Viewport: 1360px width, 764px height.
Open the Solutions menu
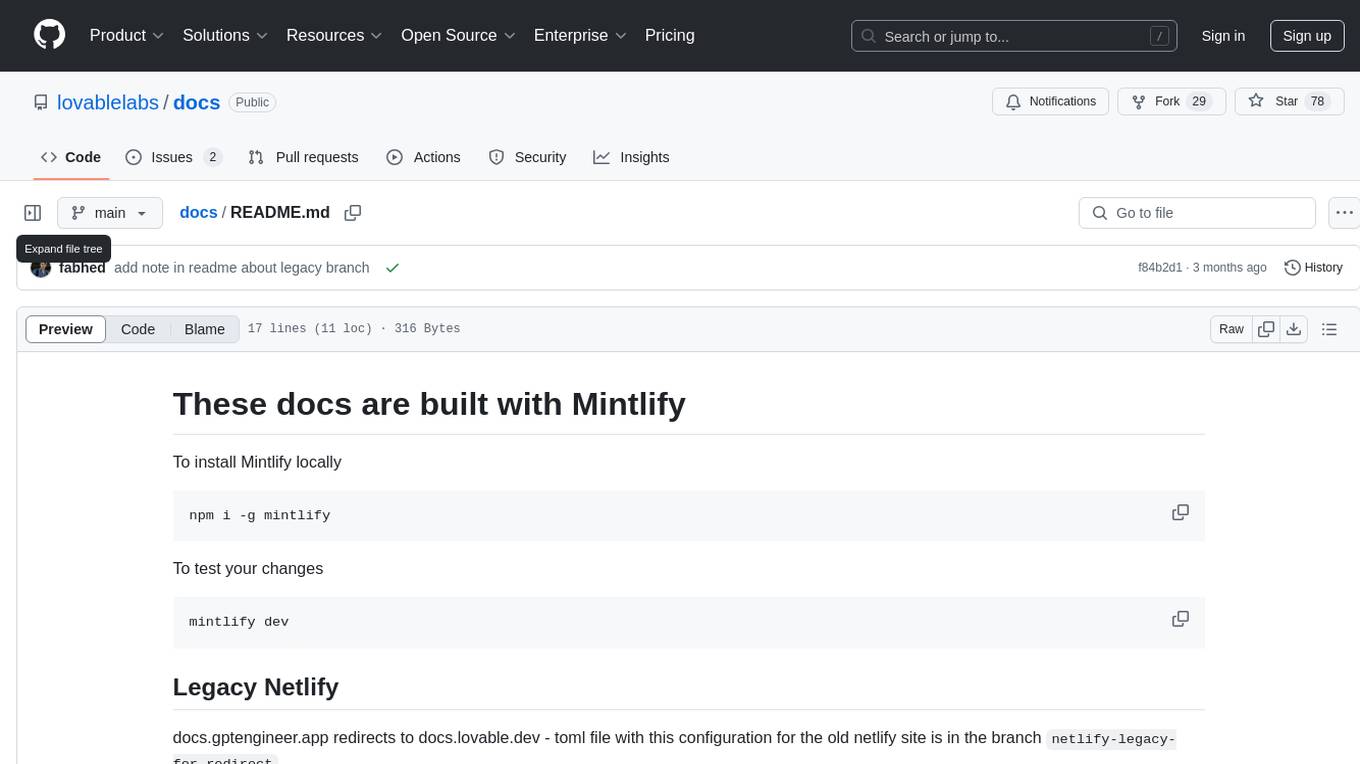(x=225, y=35)
